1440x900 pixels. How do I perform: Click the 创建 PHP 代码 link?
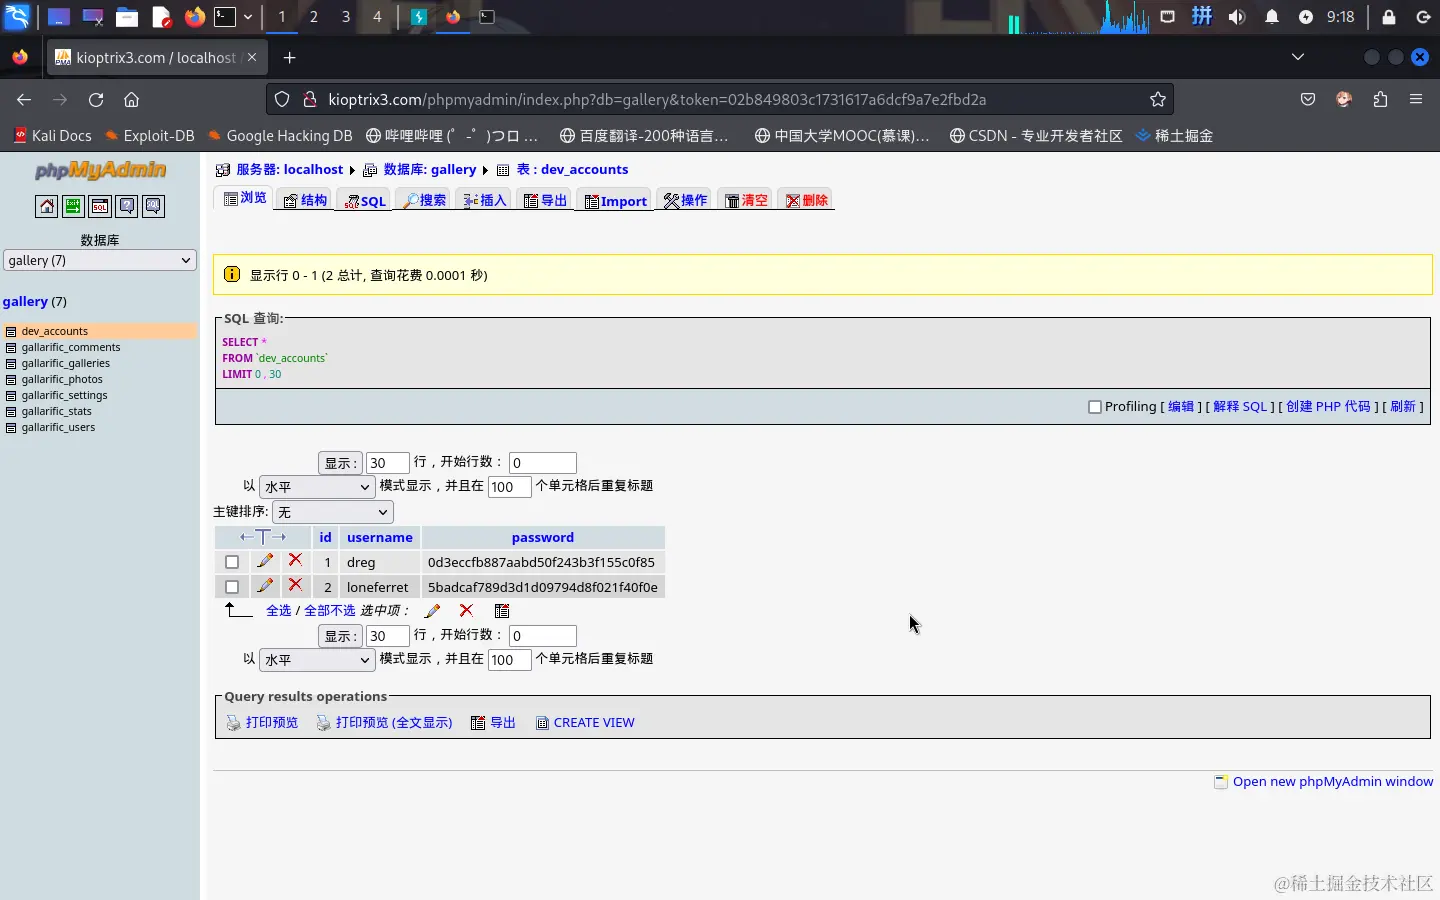coord(1328,406)
